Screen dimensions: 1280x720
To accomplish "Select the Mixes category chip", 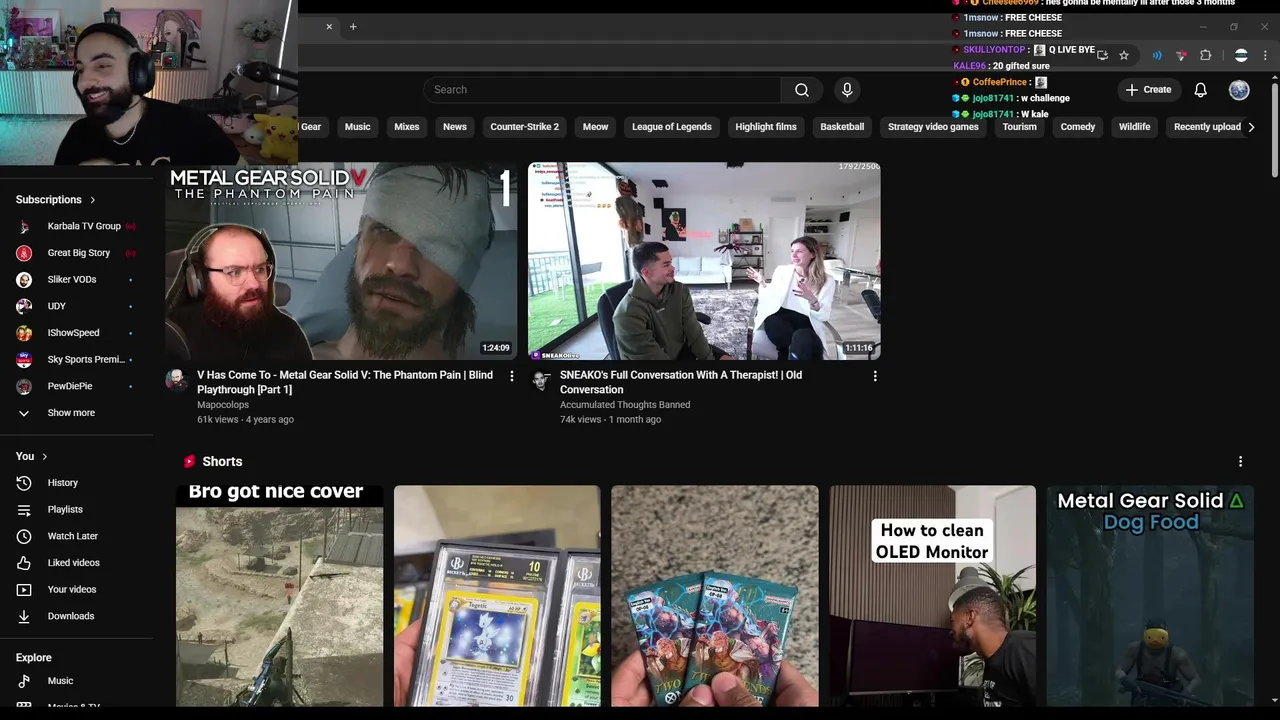I will tap(407, 127).
